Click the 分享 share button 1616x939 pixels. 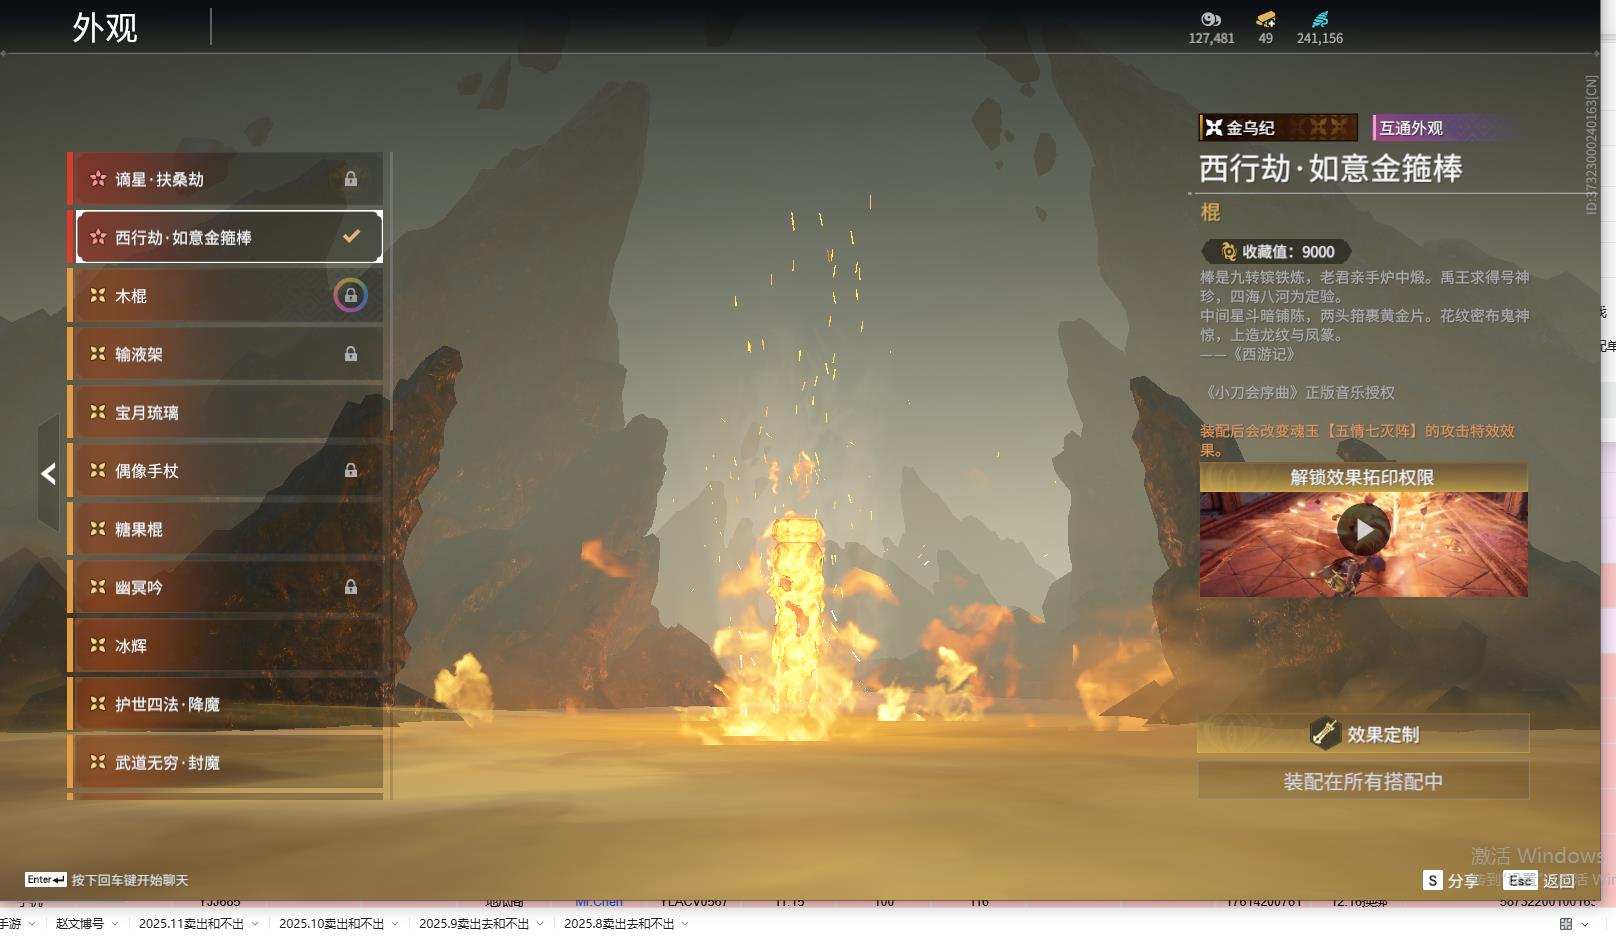(x=1451, y=880)
